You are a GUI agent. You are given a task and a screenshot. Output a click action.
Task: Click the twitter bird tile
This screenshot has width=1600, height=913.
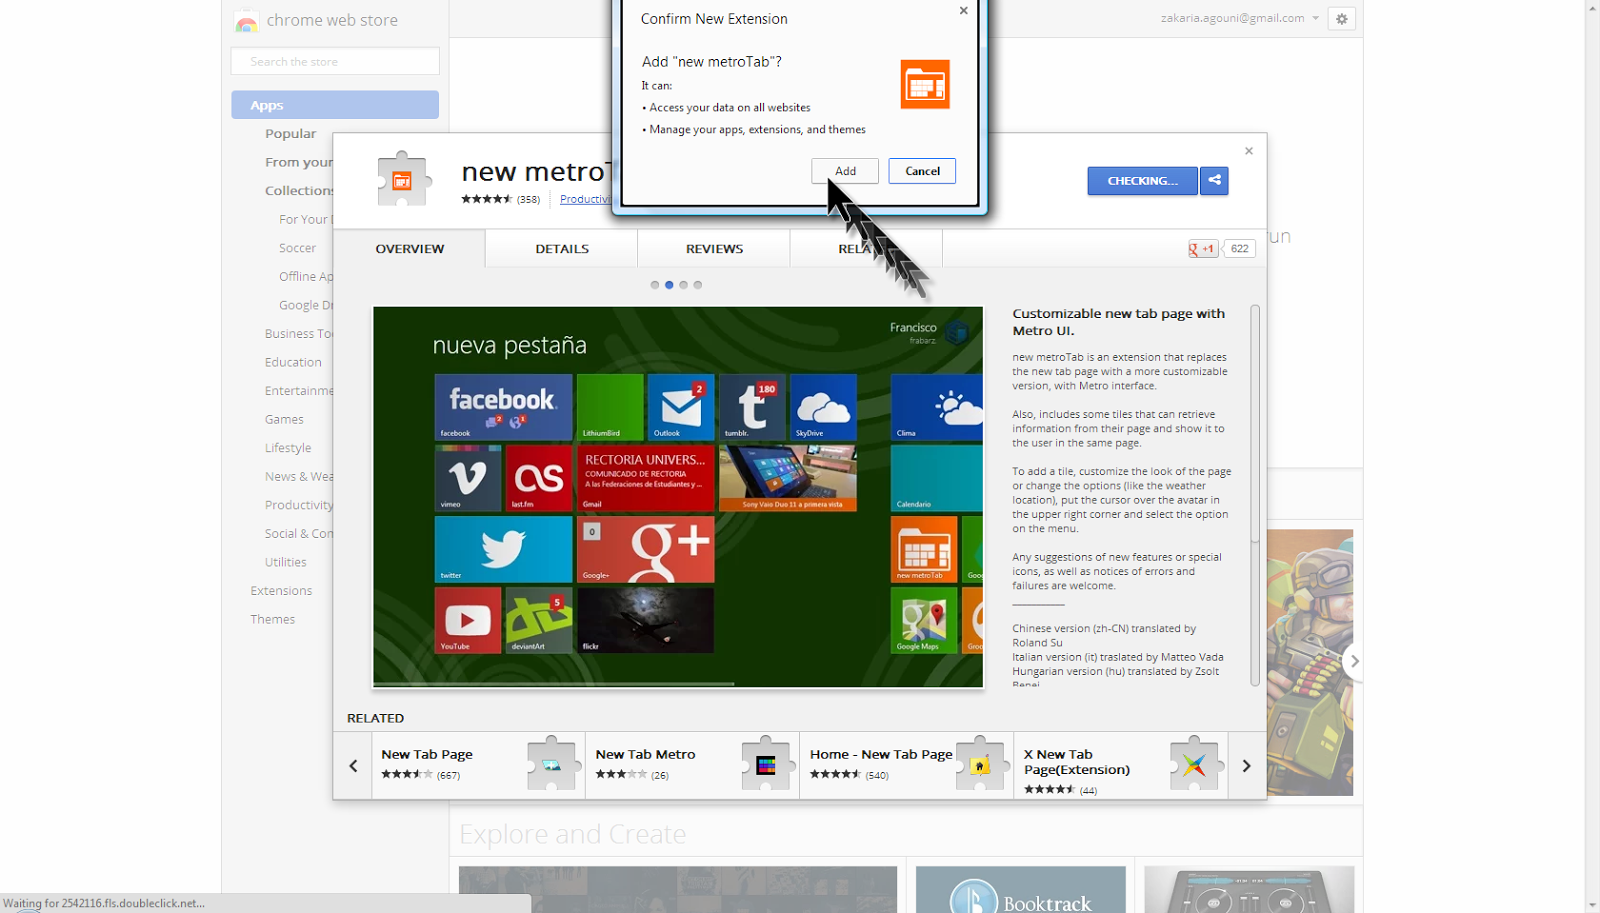point(503,549)
